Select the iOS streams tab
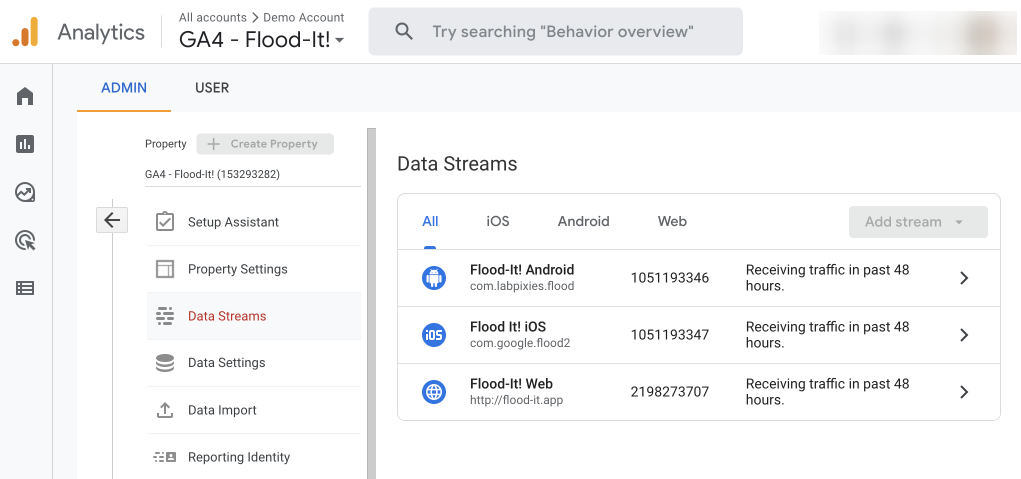This screenshot has height=479, width=1021. tap(498, 221)
